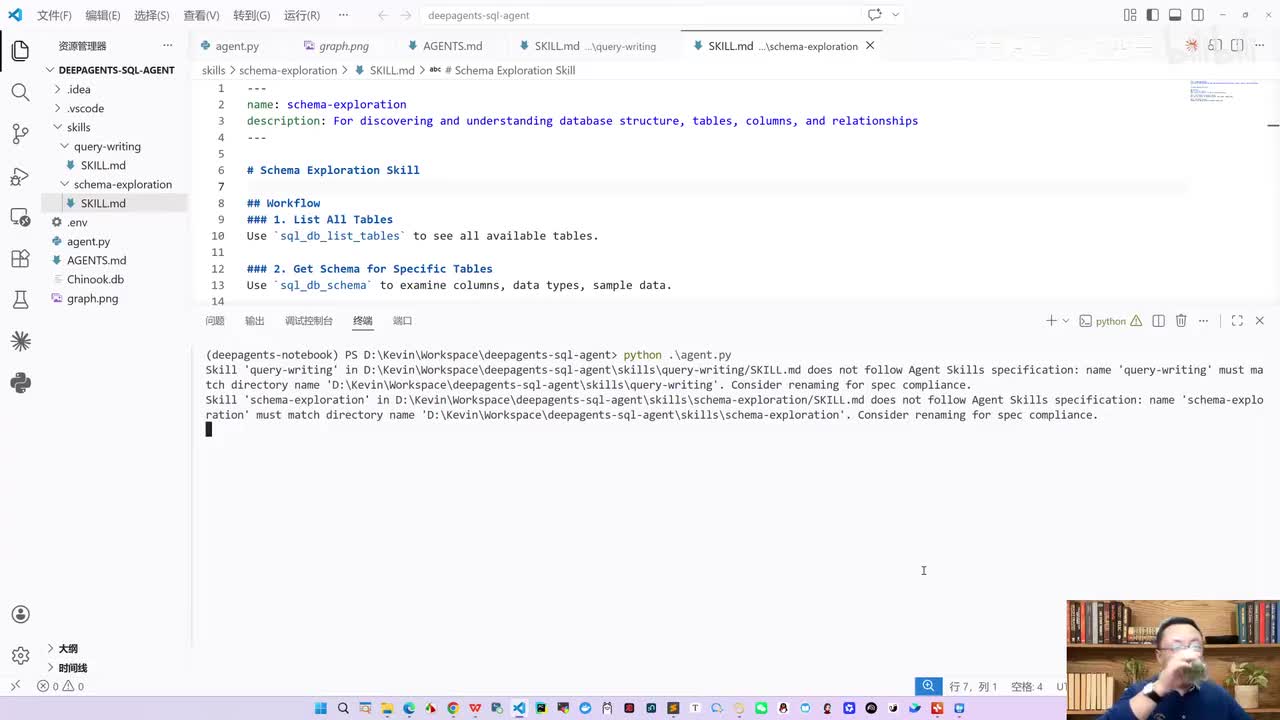1280x720 pixels.
Task: Maximize the terminal panel size
Action: [1237, 321]
